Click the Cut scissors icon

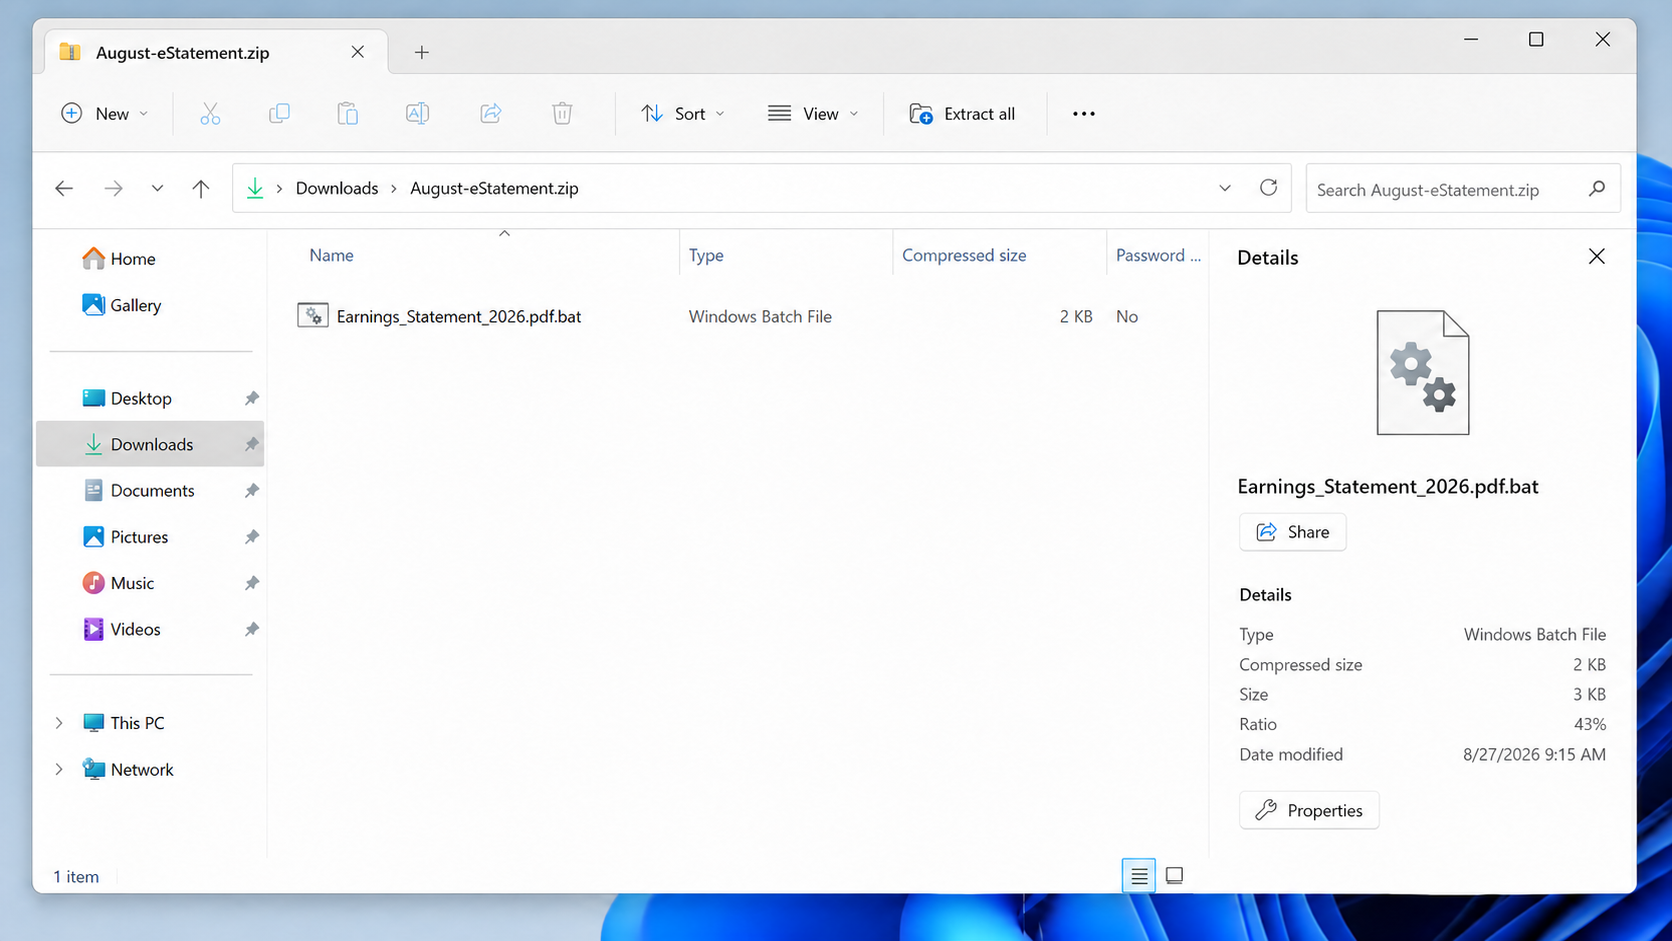(210, 114)
